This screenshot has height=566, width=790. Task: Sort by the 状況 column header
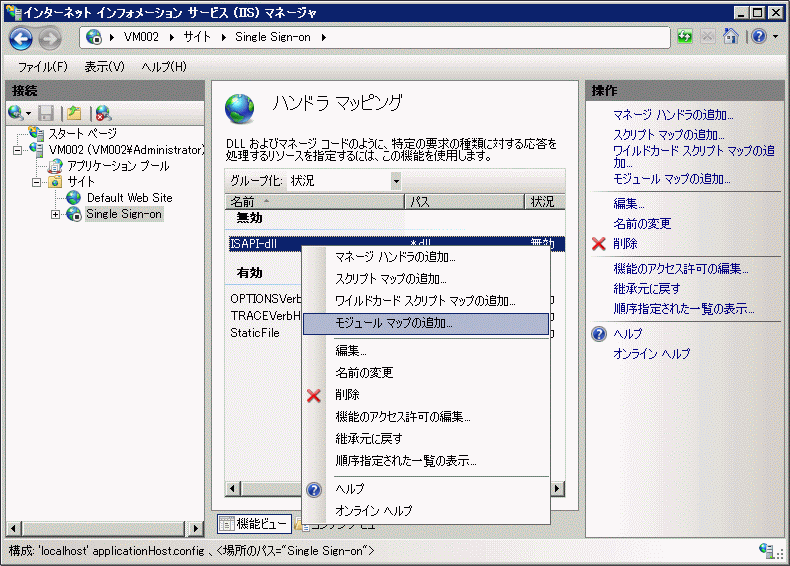545,202
